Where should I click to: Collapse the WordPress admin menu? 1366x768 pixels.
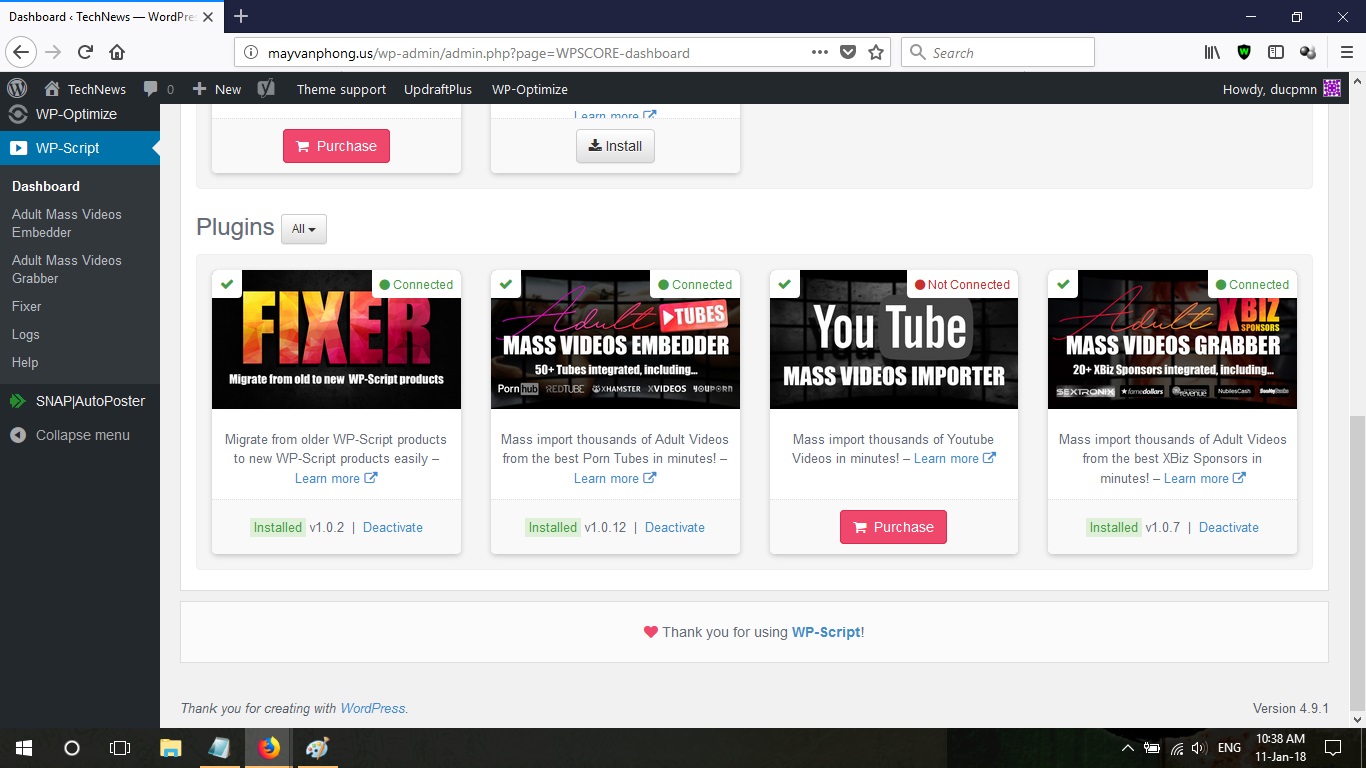80,435
